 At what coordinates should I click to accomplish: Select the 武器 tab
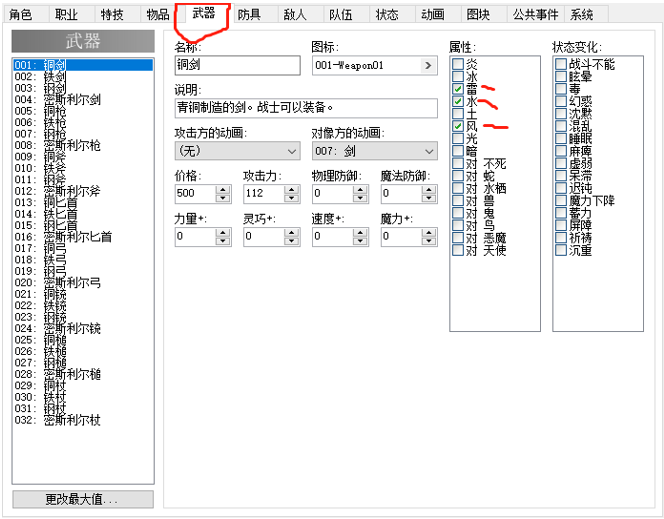pyautogui.click(x=203, y=13)
